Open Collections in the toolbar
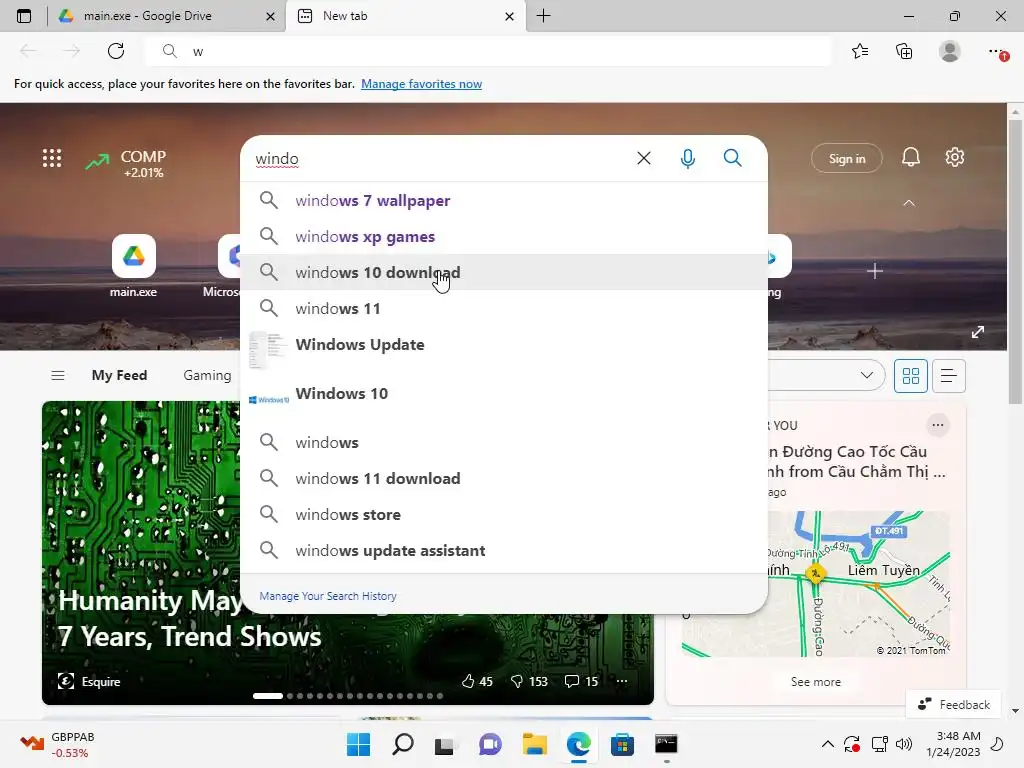1024x768 pixels. [904, 51]
